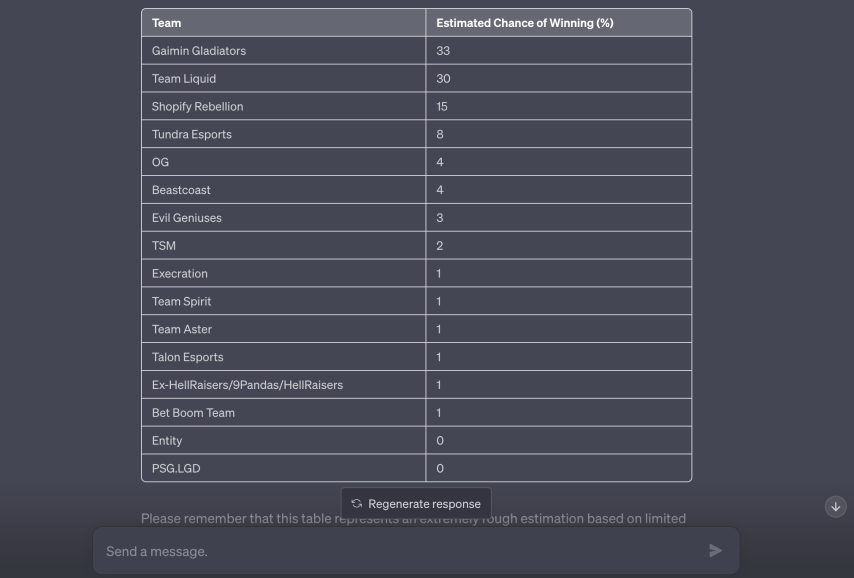Click the send message paper plane icon
854x578 pixels.
click(716, 550)
